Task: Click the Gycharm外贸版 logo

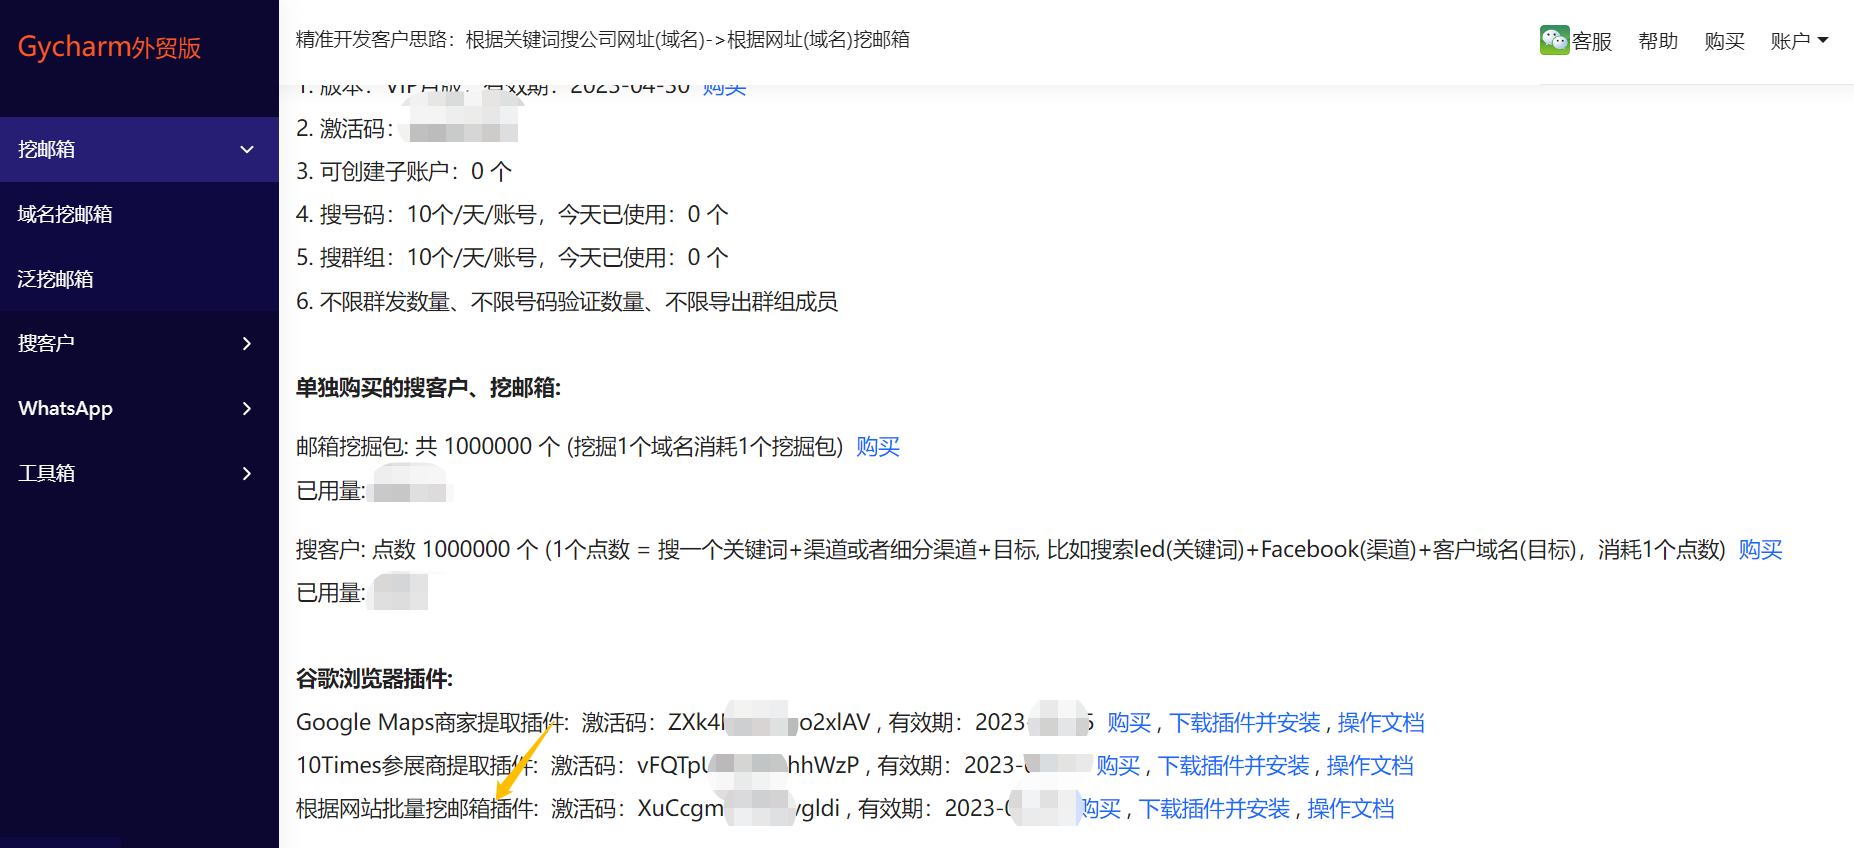Action: (109, 47)
